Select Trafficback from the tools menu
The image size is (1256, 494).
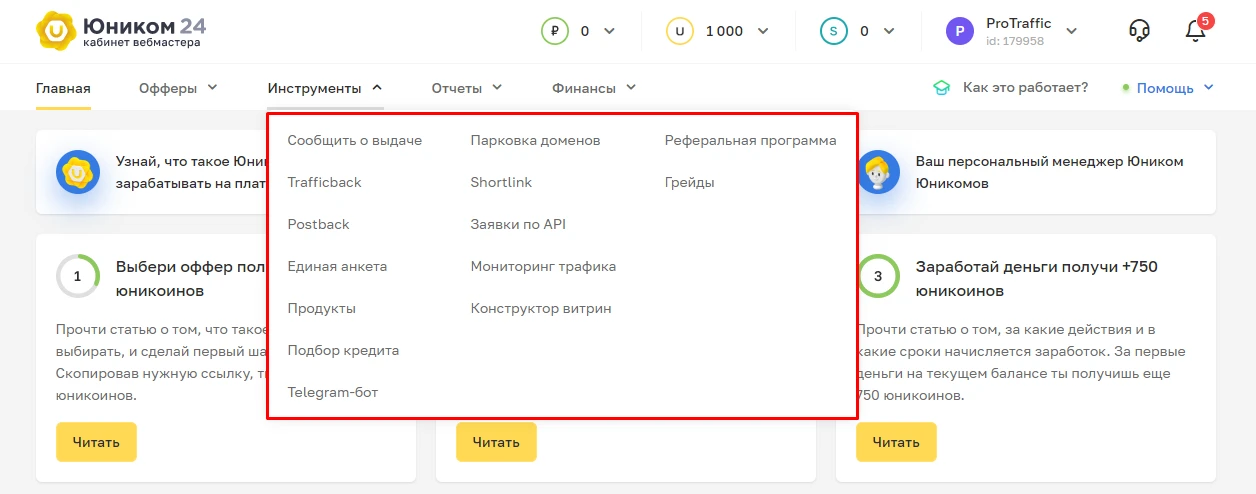point(324,182)
